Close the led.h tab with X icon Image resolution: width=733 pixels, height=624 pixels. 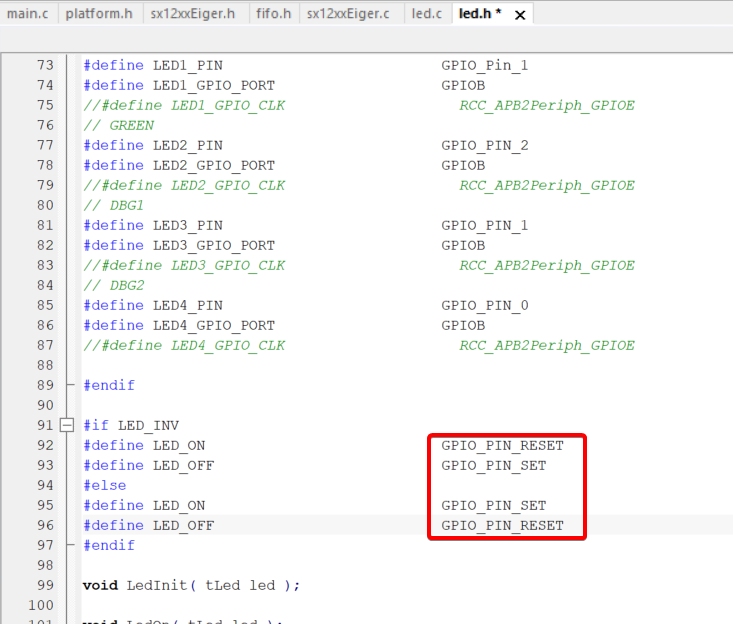click(x=520, y=14)
